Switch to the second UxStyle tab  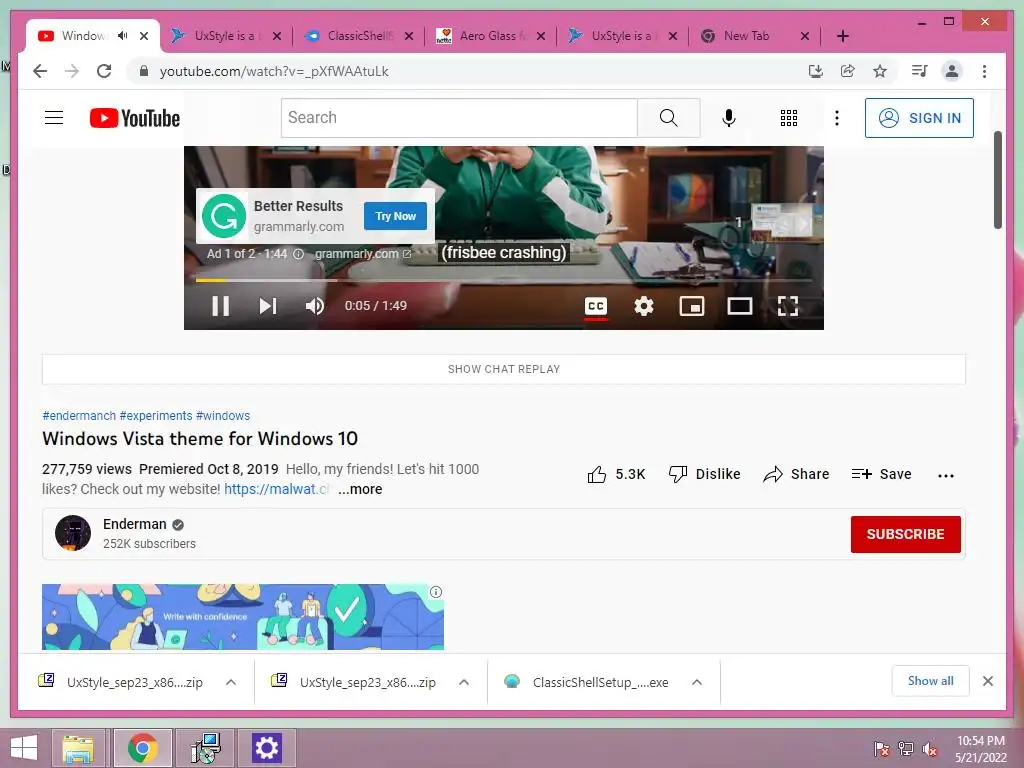coord(623,35)
